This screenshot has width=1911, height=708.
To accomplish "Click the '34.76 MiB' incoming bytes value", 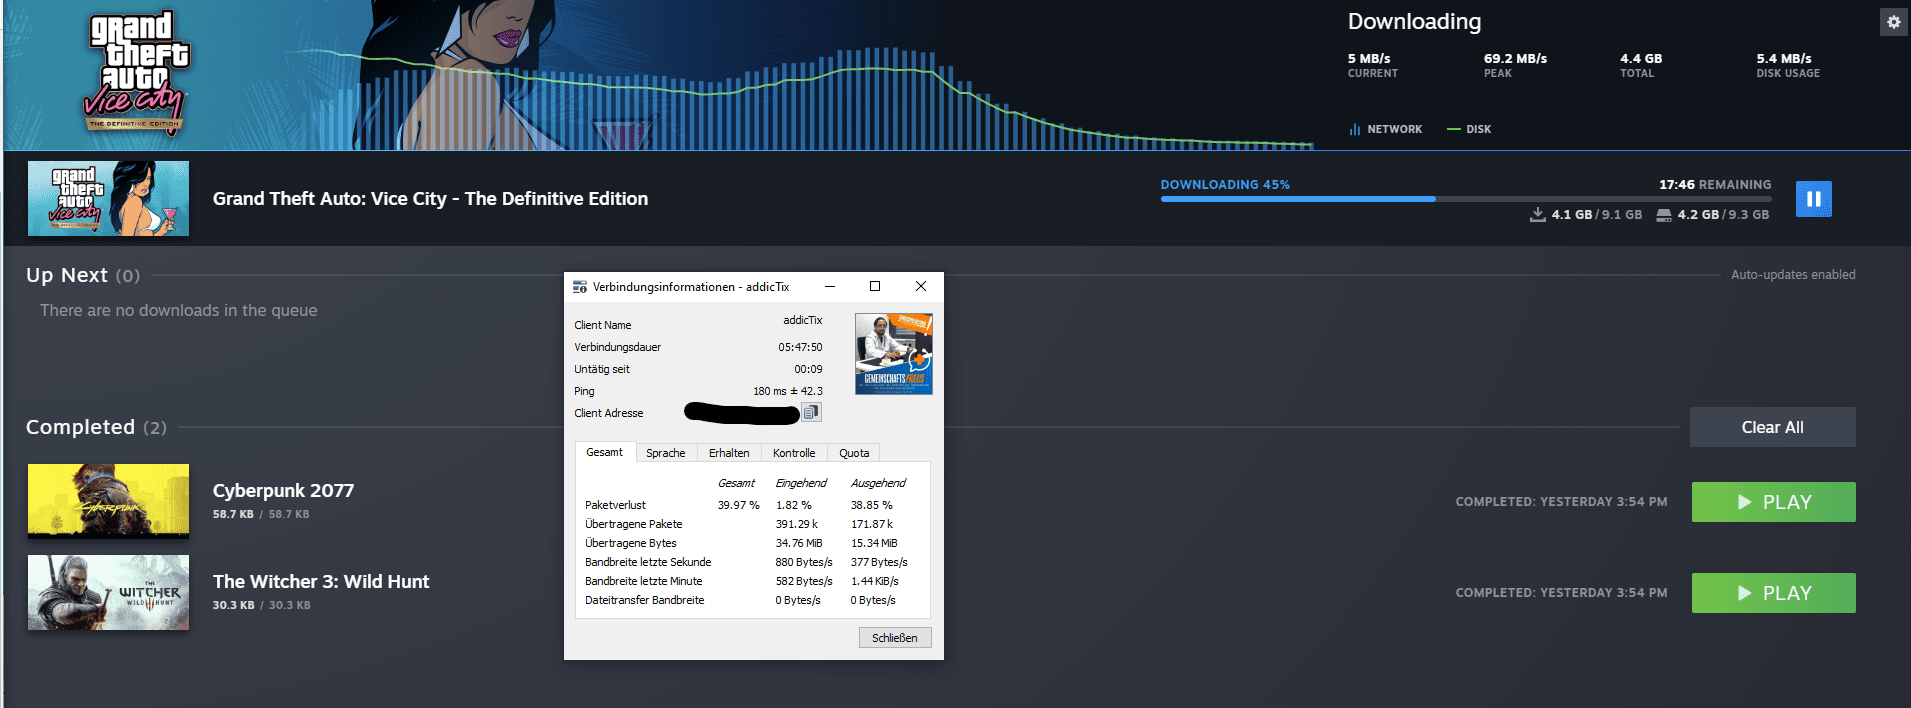I will pyautogui.click(x=799, y=543).
